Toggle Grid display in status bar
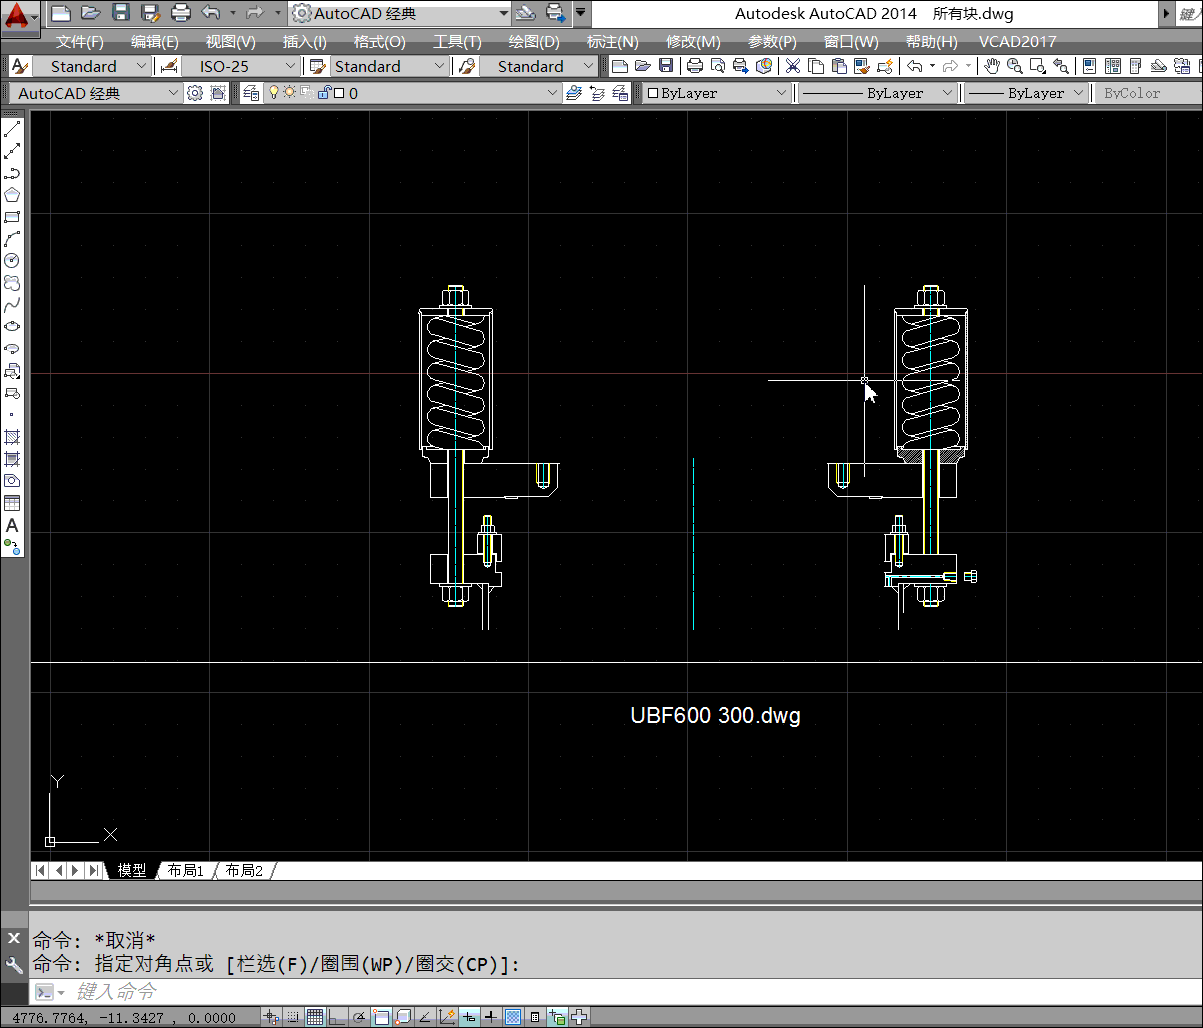 pyautogui.click(x=315, y=1017)
